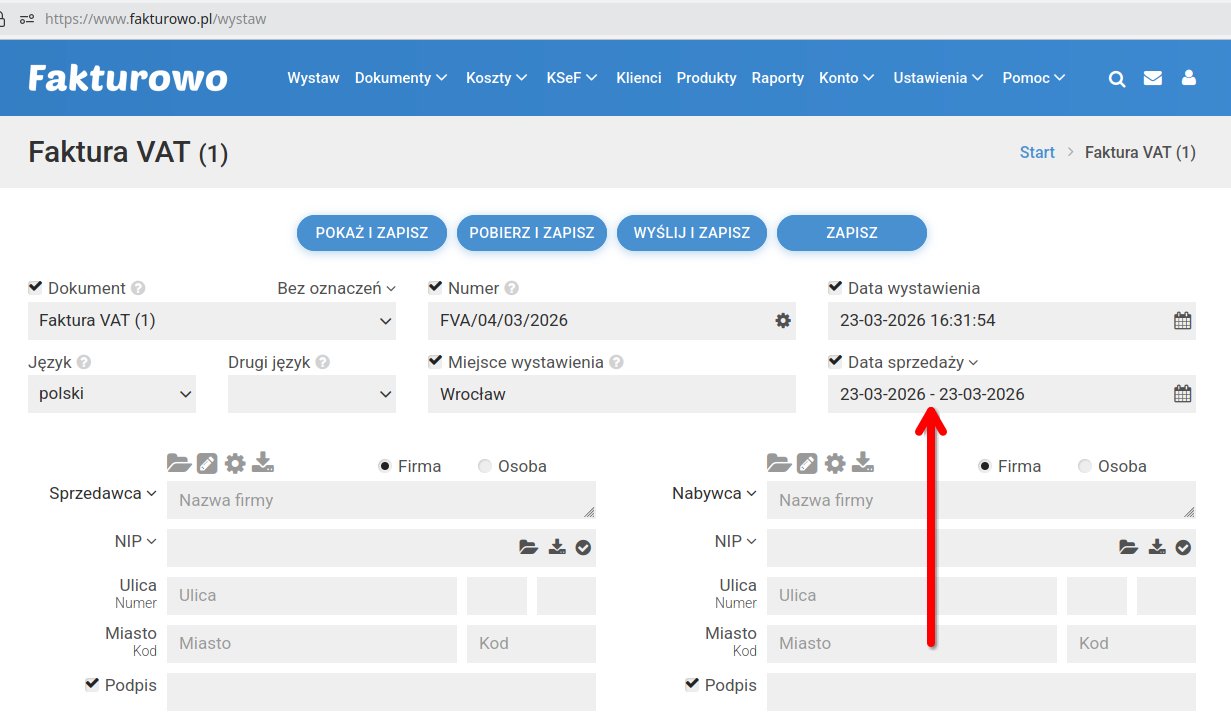Click the gear icon in Numer field
This screenshot has width=1231, height=717.
pyautogui.click(x=782, y=321)
